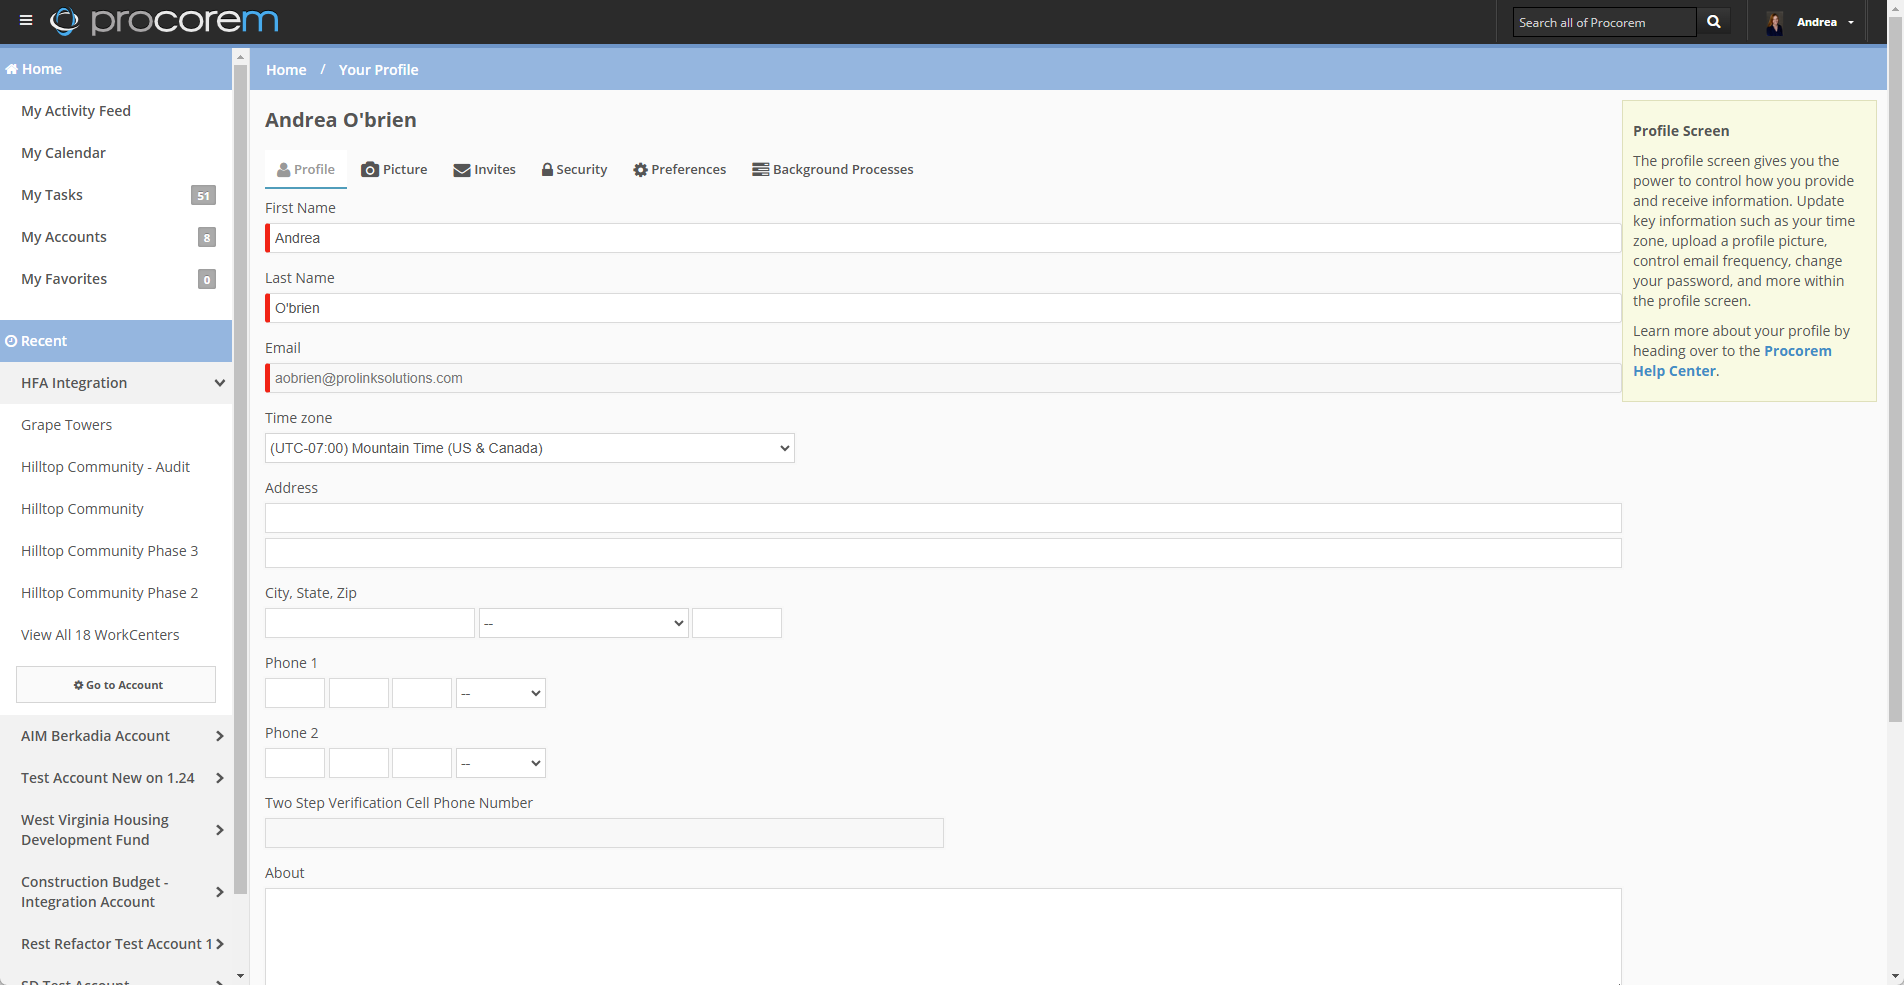Click the Go to Account button
The width and height of the screenshot is (1904, 985).
pyautogui.click(x=116, y=685)
